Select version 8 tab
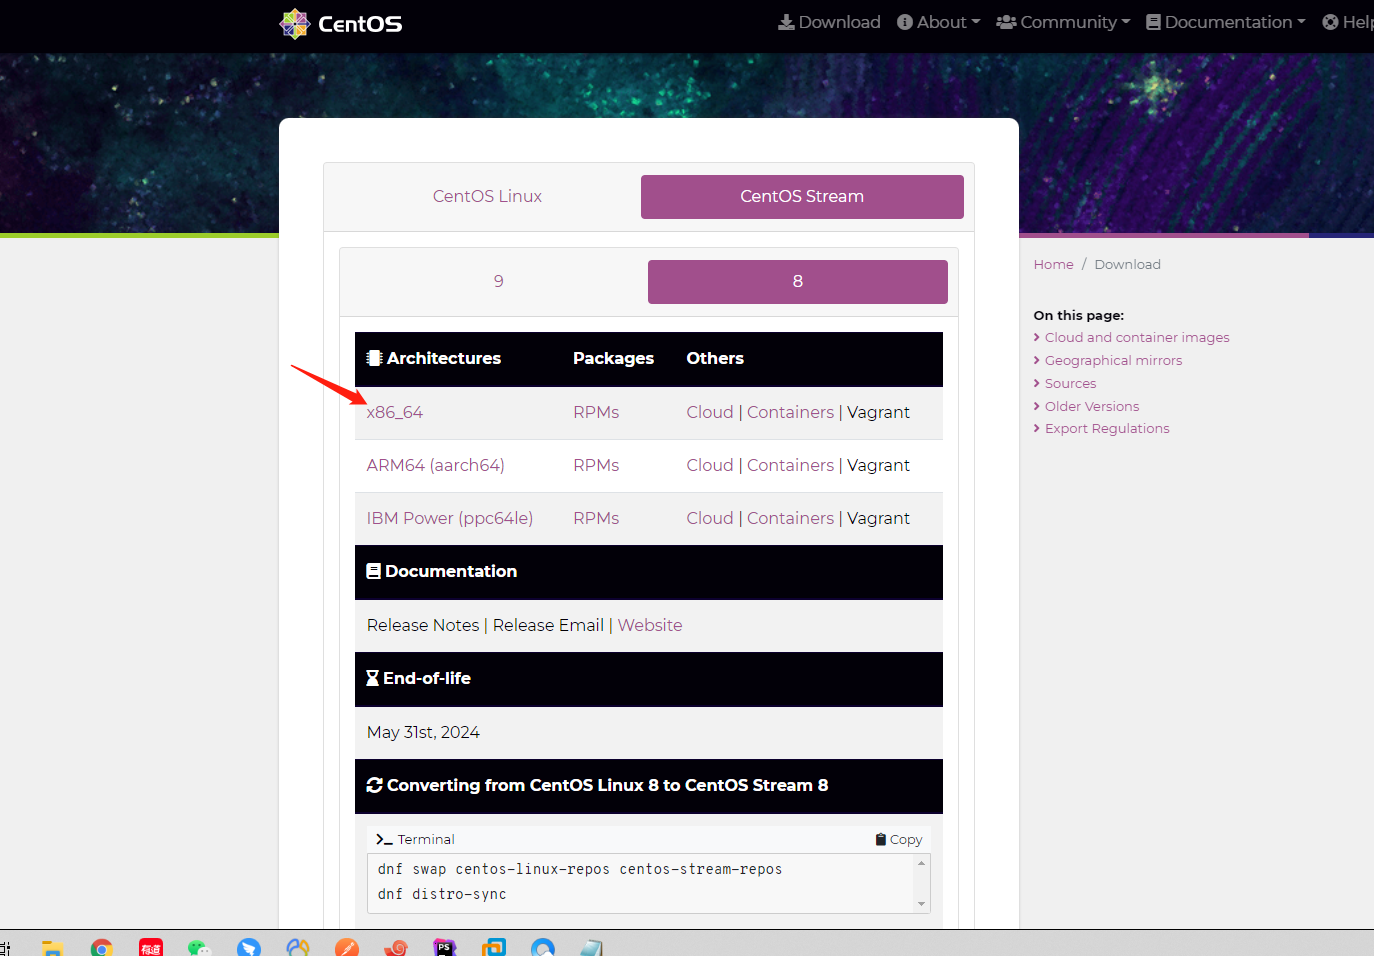 click(x=797, y=281)
